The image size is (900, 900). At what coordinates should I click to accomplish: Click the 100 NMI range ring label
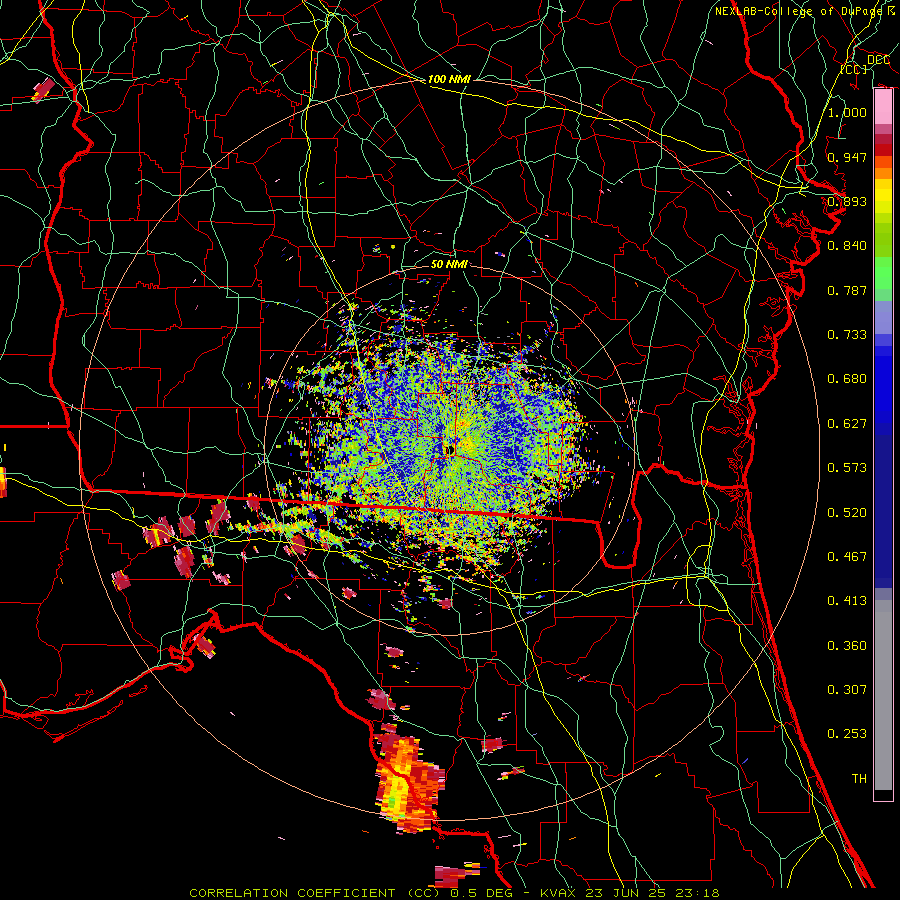click(x=449, y=79)
